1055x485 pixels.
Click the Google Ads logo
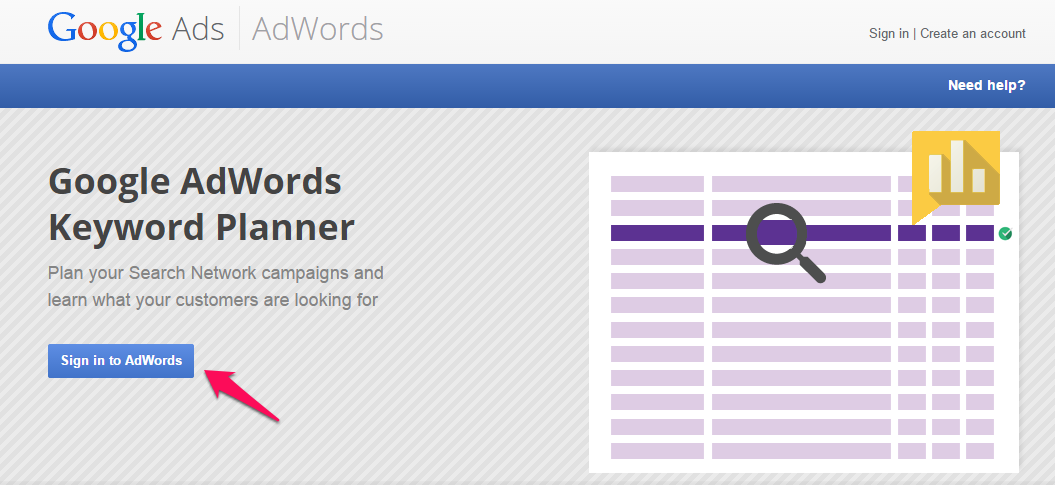pos(136,30)
